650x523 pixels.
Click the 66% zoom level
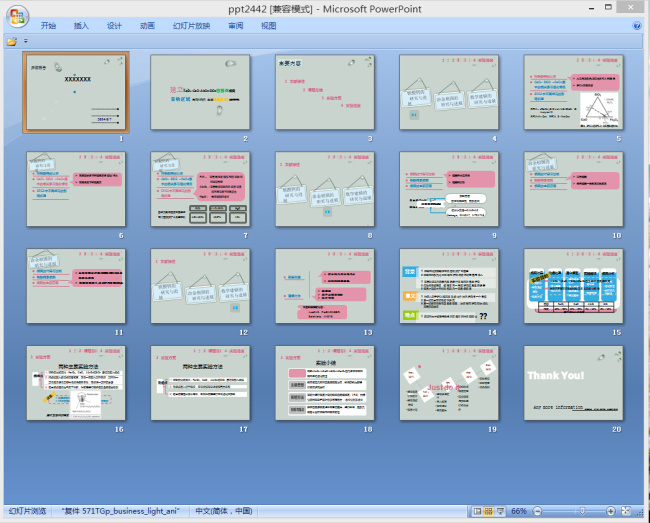pos(519,511)
